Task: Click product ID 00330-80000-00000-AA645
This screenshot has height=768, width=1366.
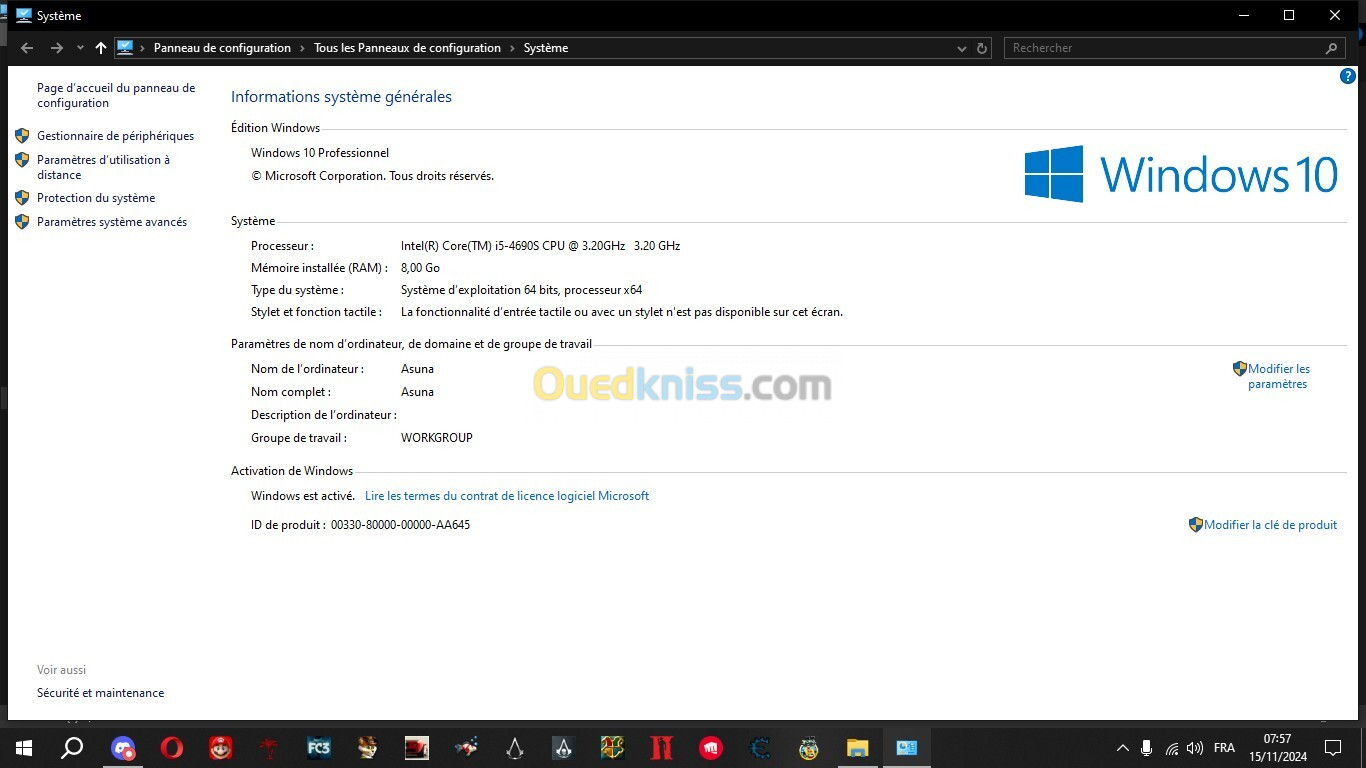Action: (400, 525)
